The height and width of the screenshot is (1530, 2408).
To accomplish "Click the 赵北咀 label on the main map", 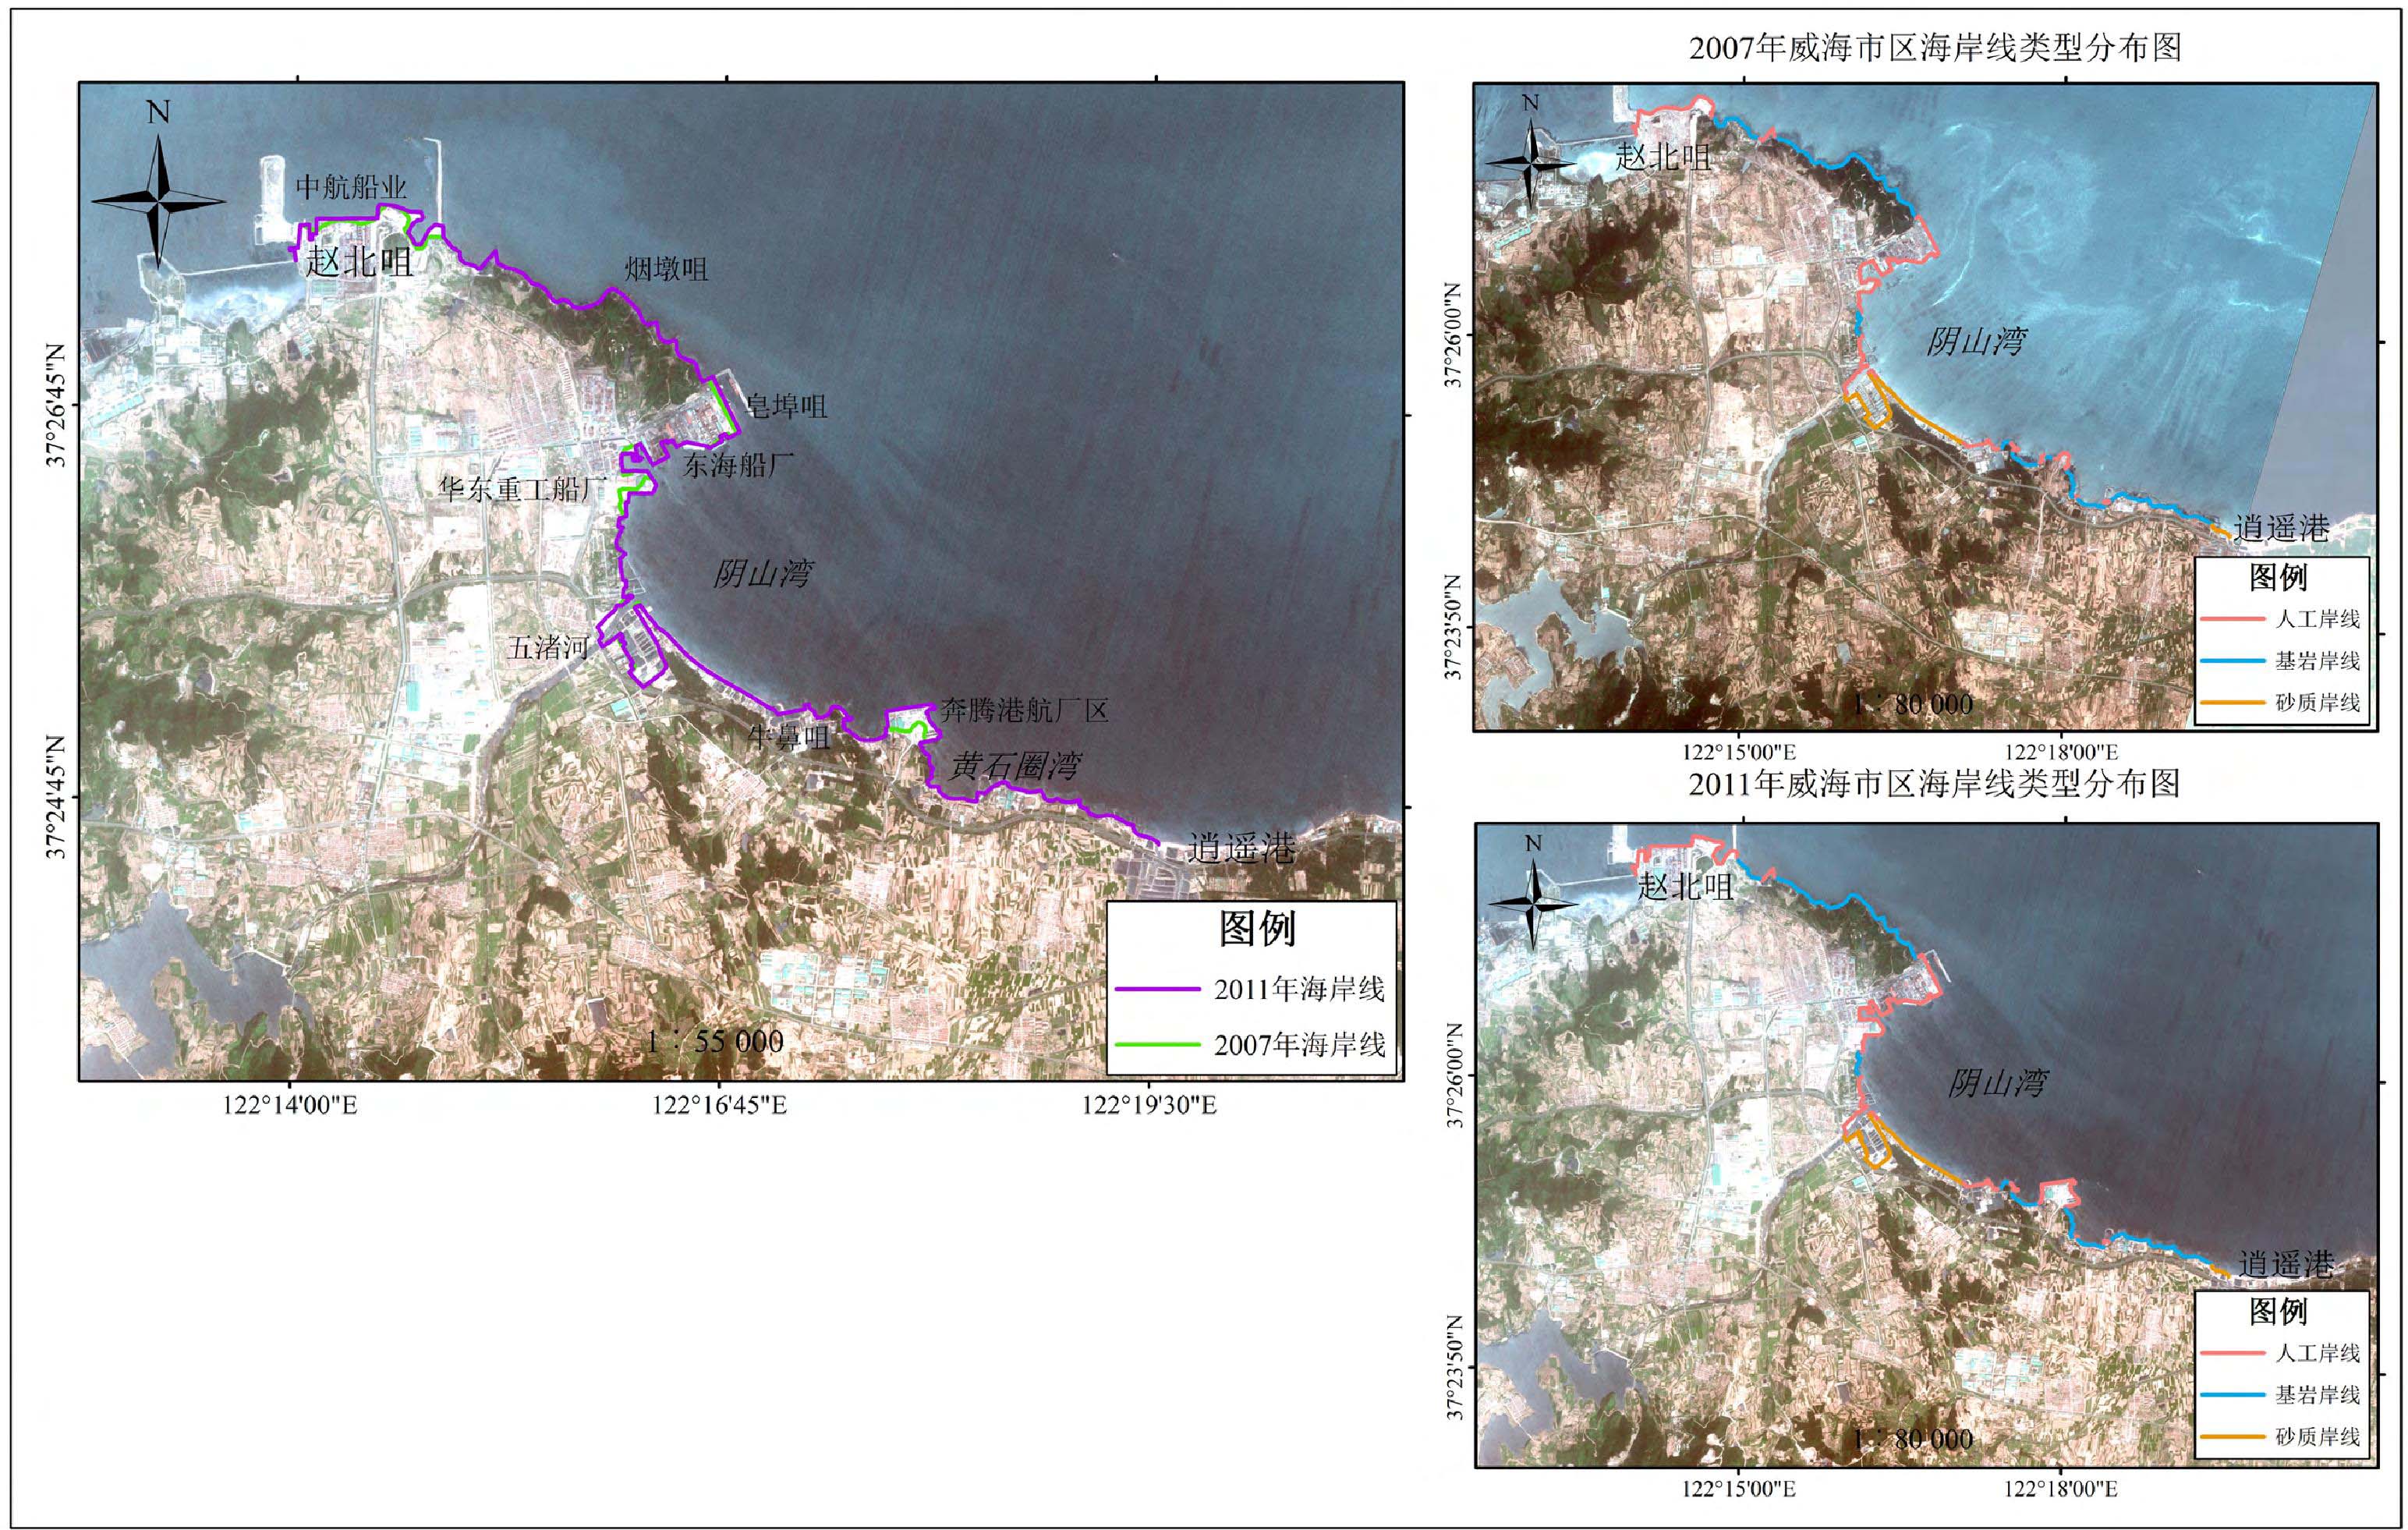I will coord(359,261).
